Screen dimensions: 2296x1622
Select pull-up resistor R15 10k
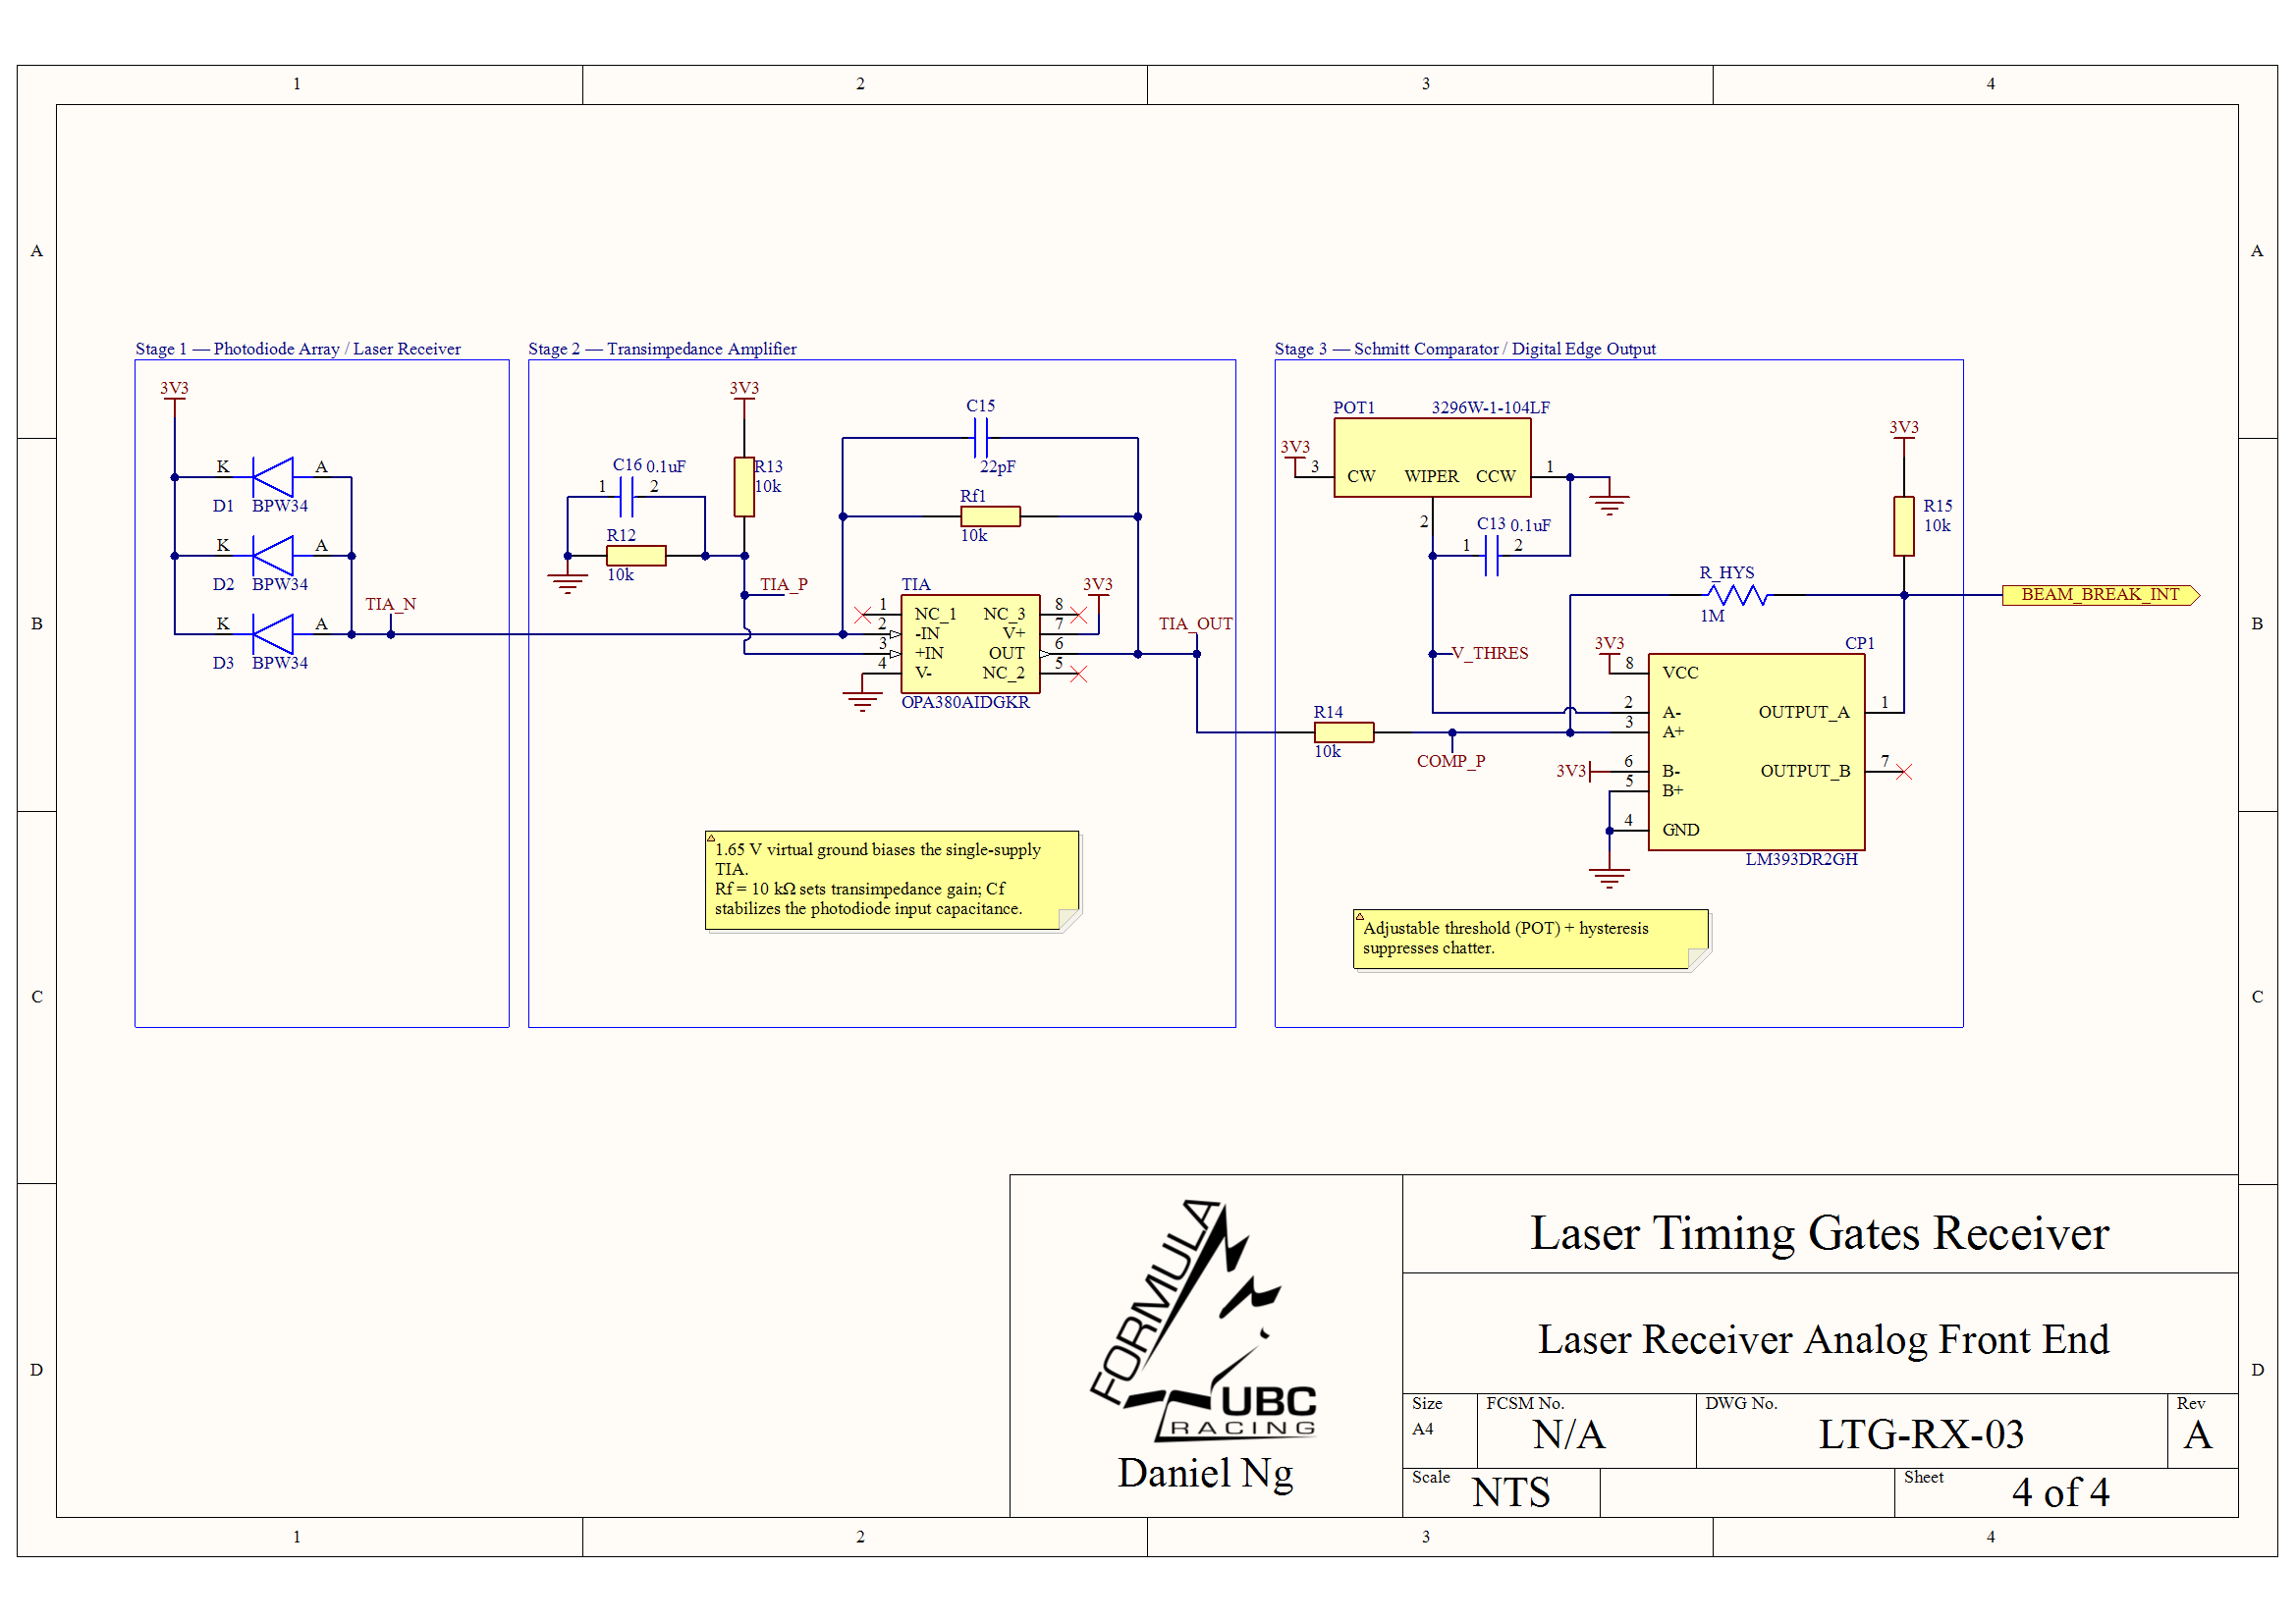(1904, 526)
